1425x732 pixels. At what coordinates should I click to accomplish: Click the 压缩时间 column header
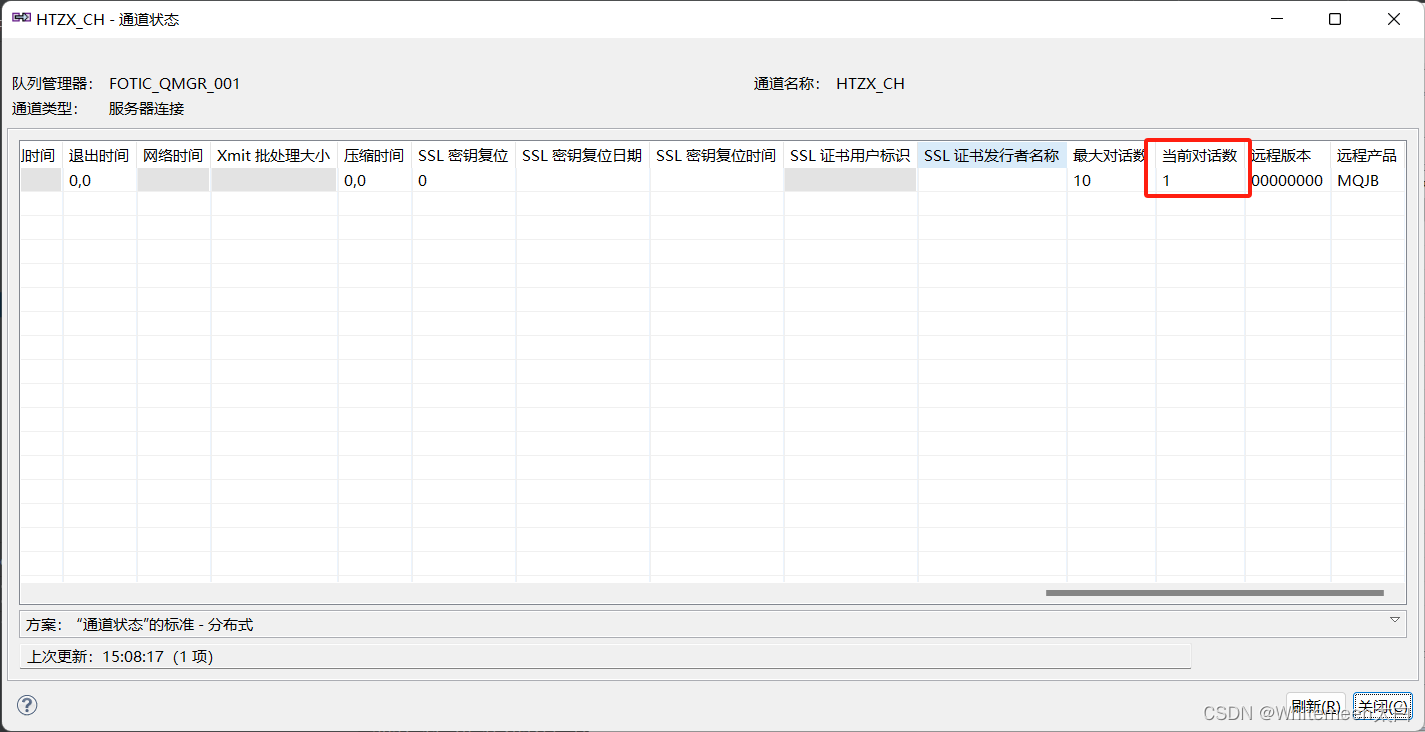[x=374, y=155]
